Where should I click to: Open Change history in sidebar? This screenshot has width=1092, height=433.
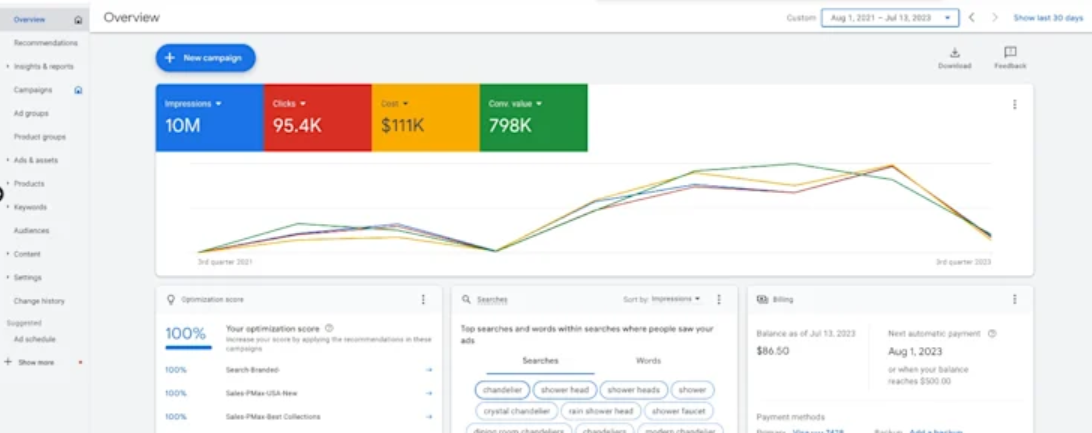(39, 301)
